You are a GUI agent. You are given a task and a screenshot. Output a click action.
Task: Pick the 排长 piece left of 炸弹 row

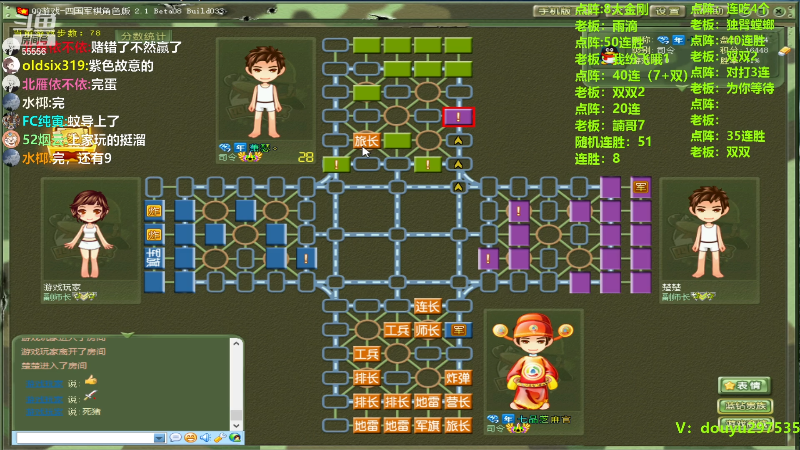[366, 378]
